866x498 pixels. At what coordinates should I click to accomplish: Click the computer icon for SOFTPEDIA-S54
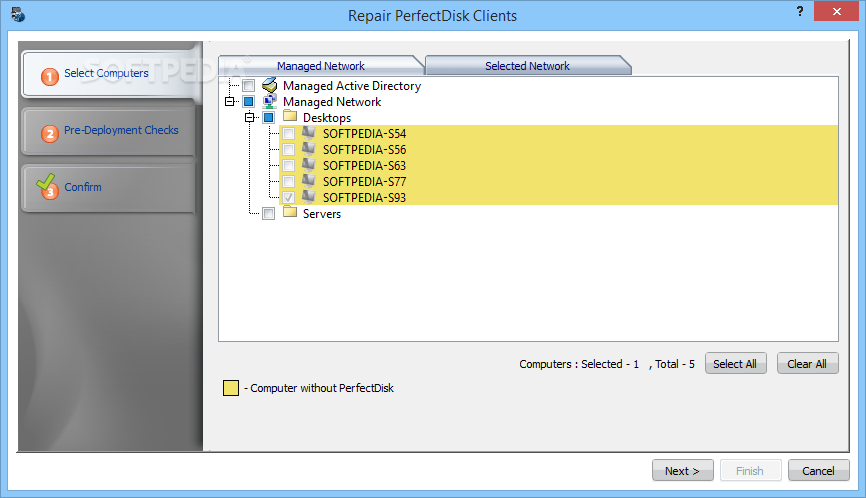click(308, 133)
